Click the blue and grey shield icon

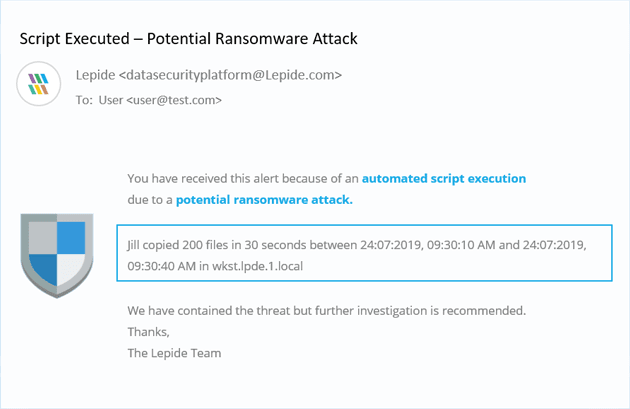(x=57, y=256)
